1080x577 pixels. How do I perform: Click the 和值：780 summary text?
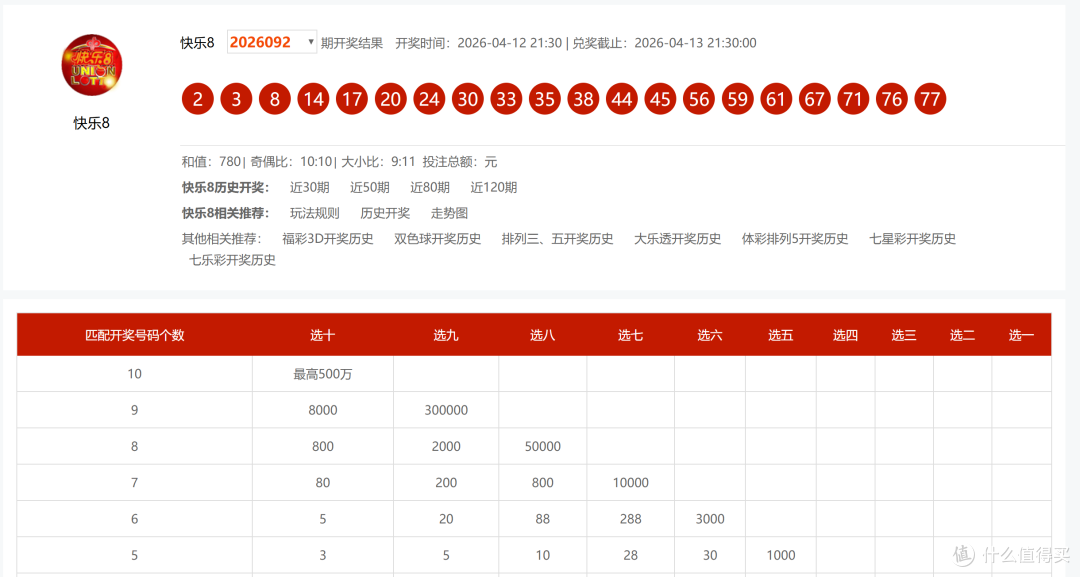(211, 162)
